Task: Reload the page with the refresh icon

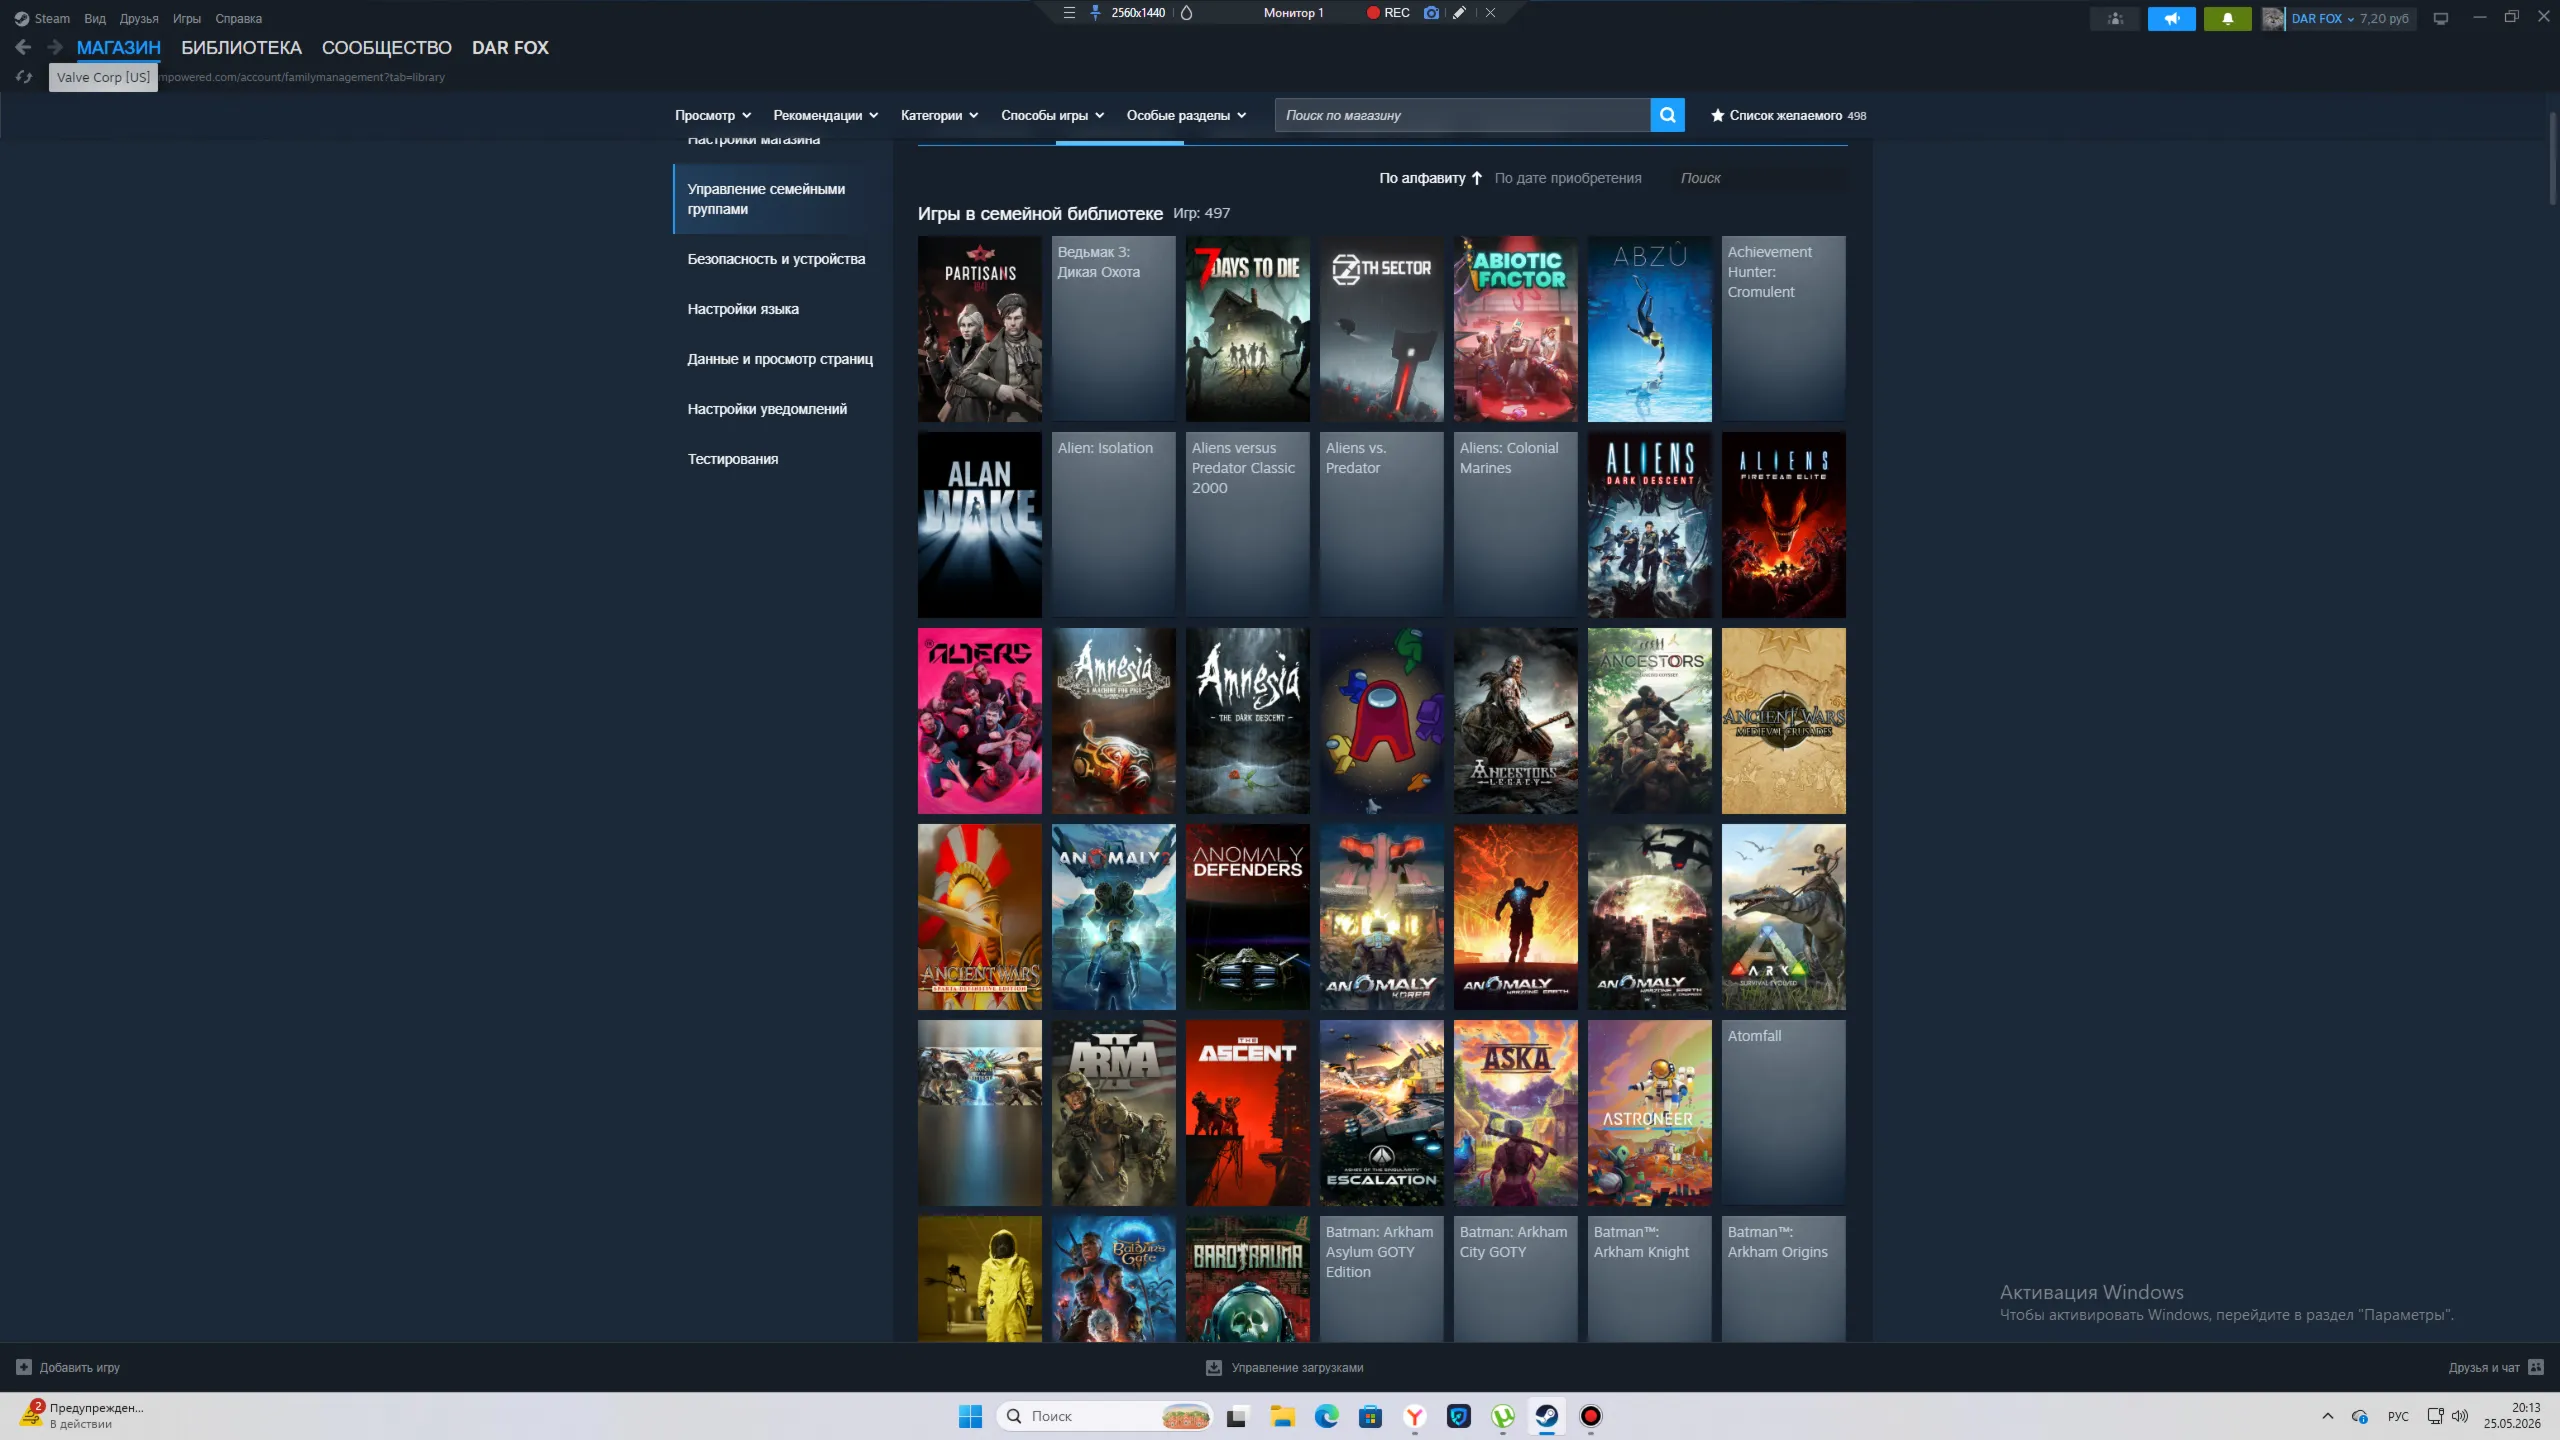Action: tap(24, 77)
